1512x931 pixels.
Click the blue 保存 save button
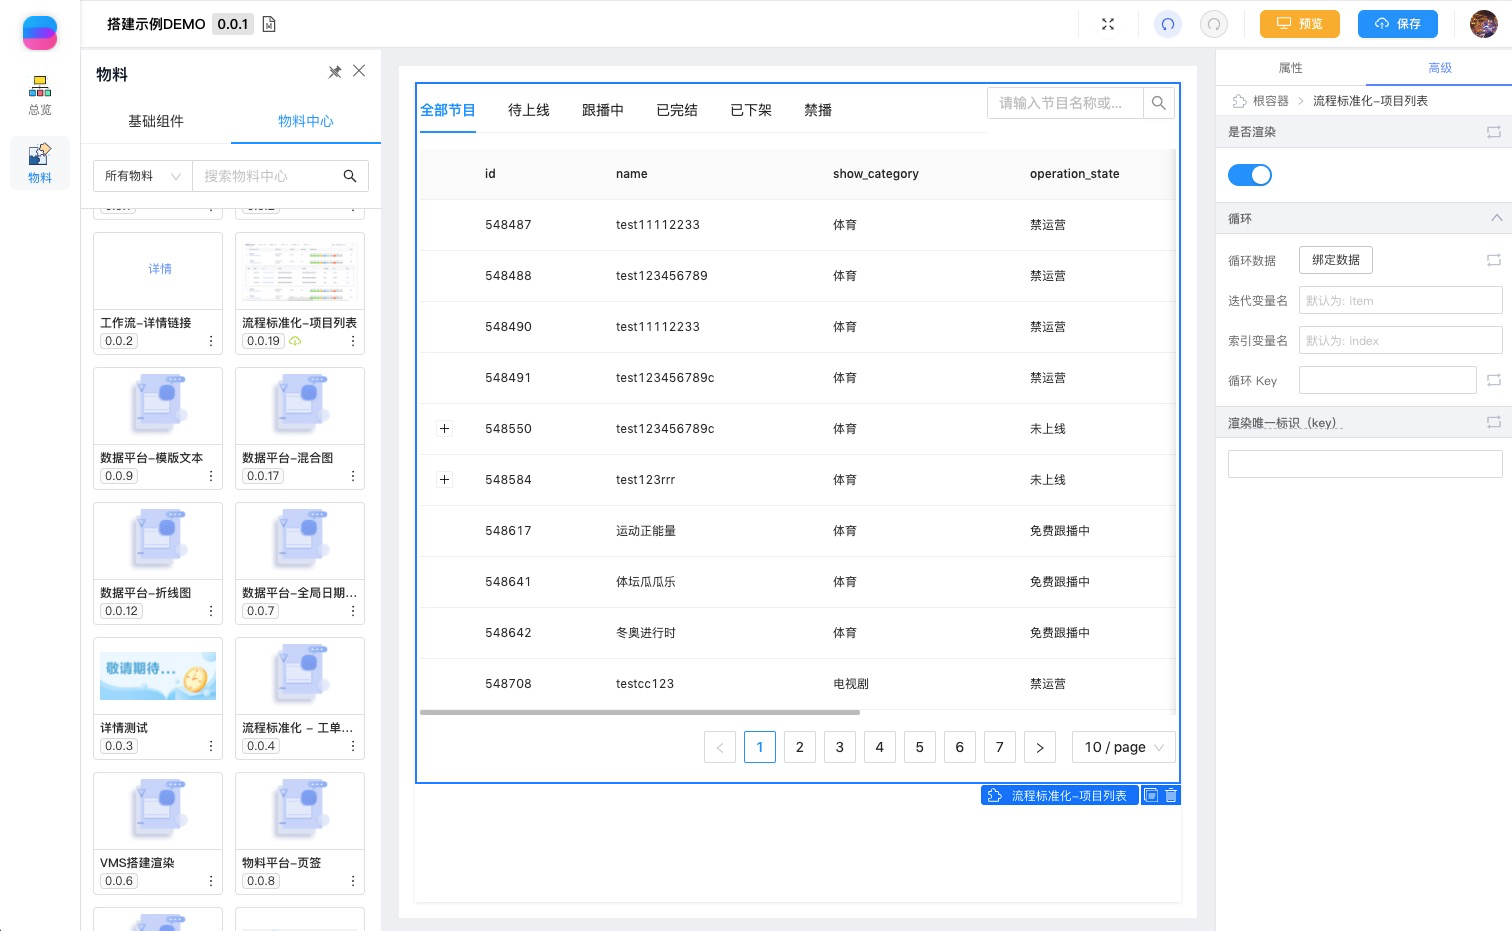click(1398, 24)
